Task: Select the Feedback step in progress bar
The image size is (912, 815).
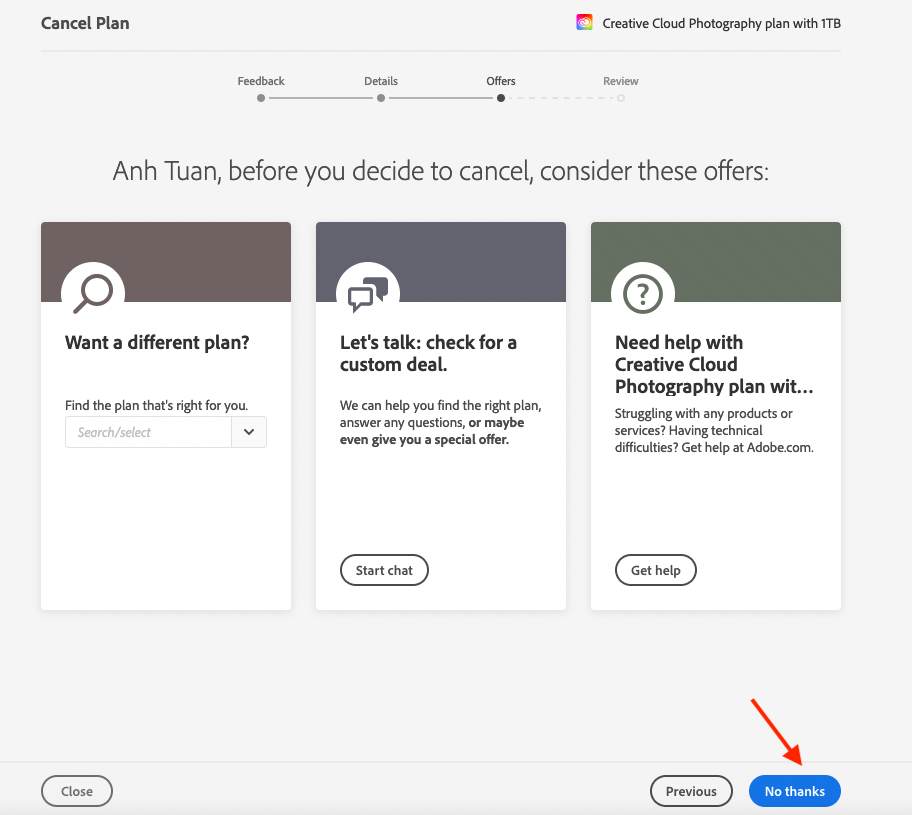Action: (x=261, y=81)
